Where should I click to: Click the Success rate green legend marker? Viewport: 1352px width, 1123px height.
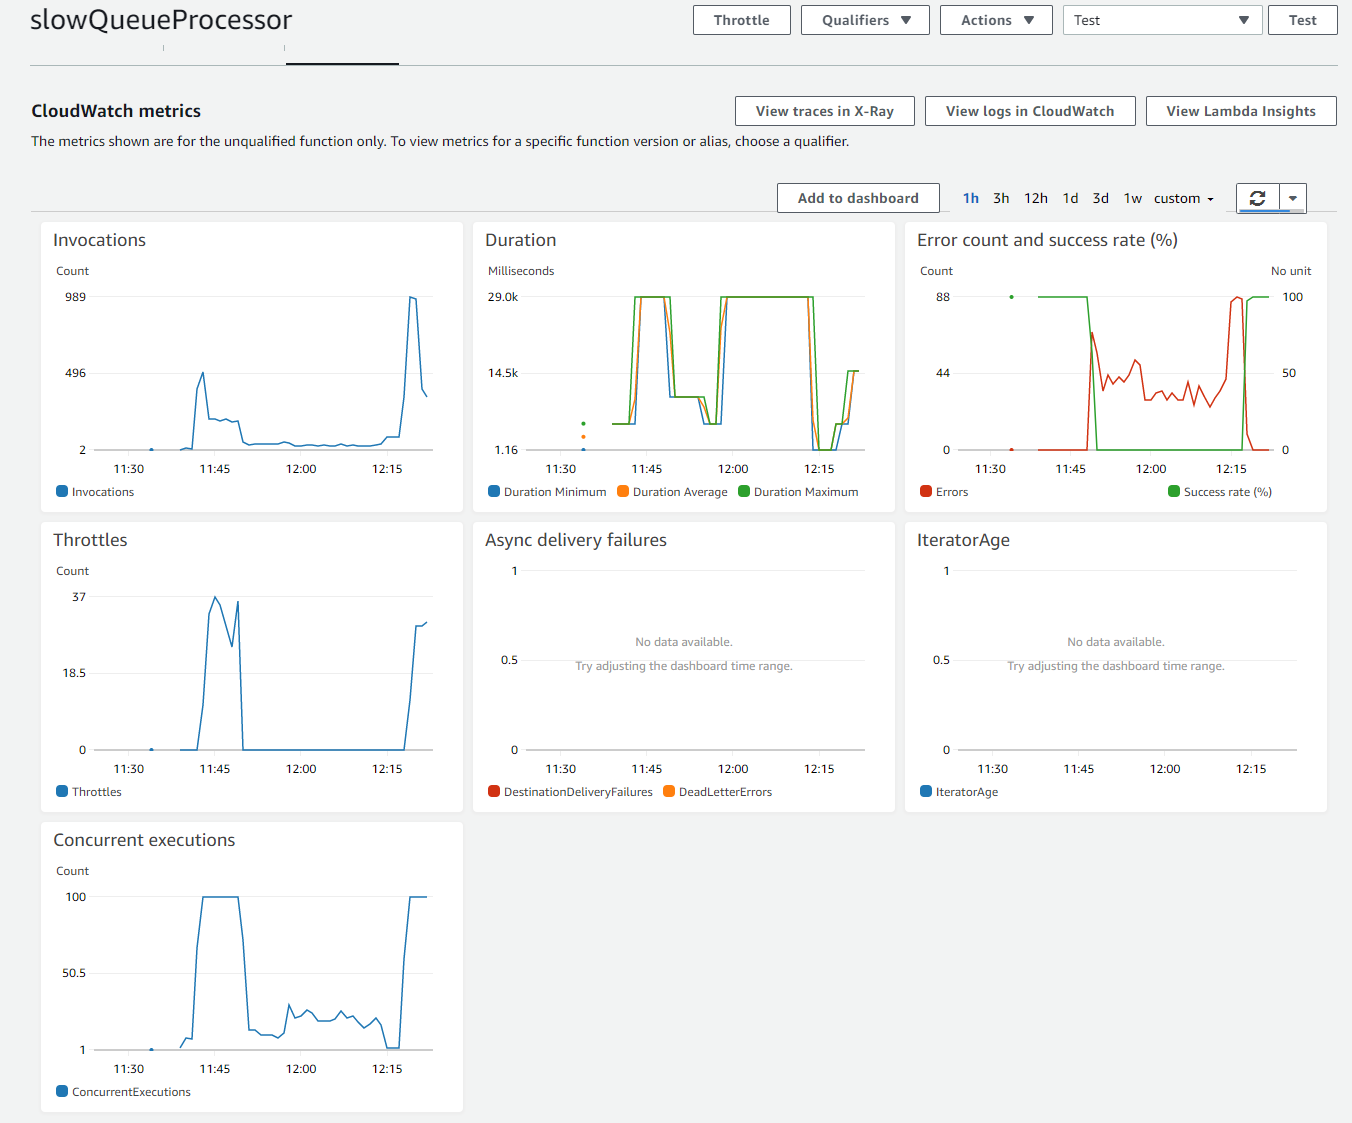(x=1173, y=491)
